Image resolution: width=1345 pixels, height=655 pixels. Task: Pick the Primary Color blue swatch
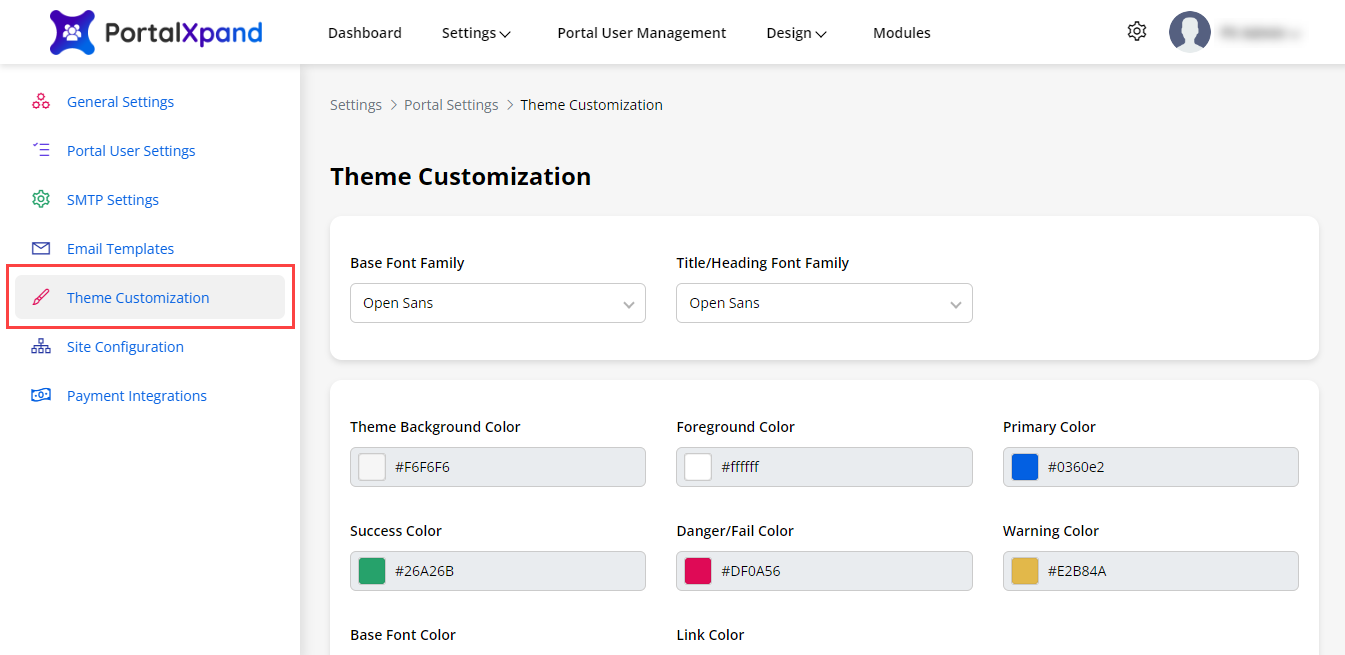pos(1024,467)
